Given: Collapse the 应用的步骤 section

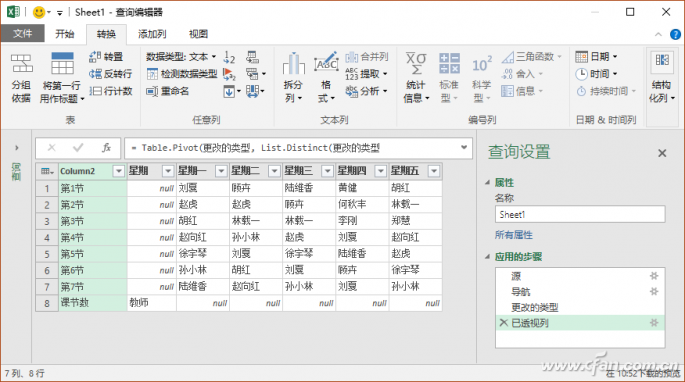Looking at the screenshot, I should (488, 257).
